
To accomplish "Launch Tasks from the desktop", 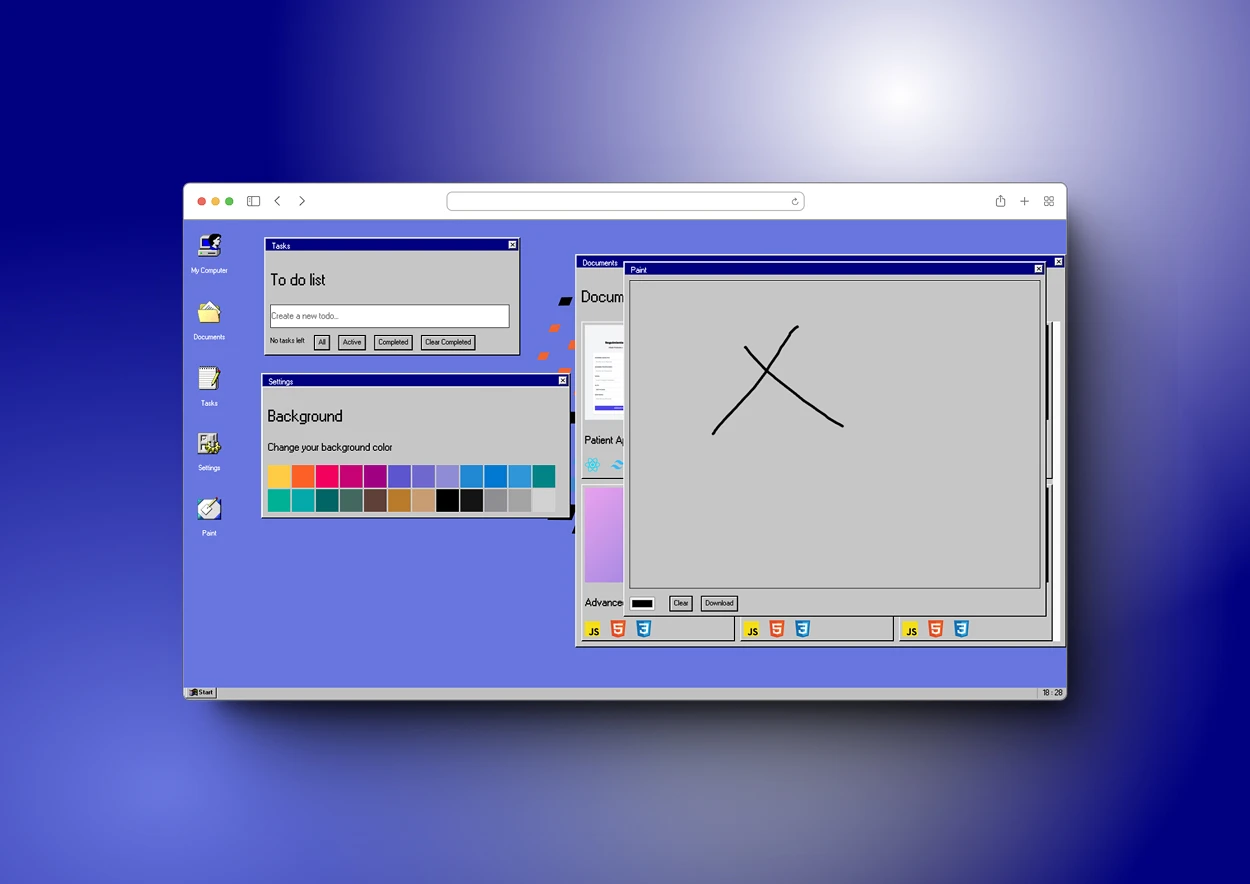I will [x=208, y=379].
